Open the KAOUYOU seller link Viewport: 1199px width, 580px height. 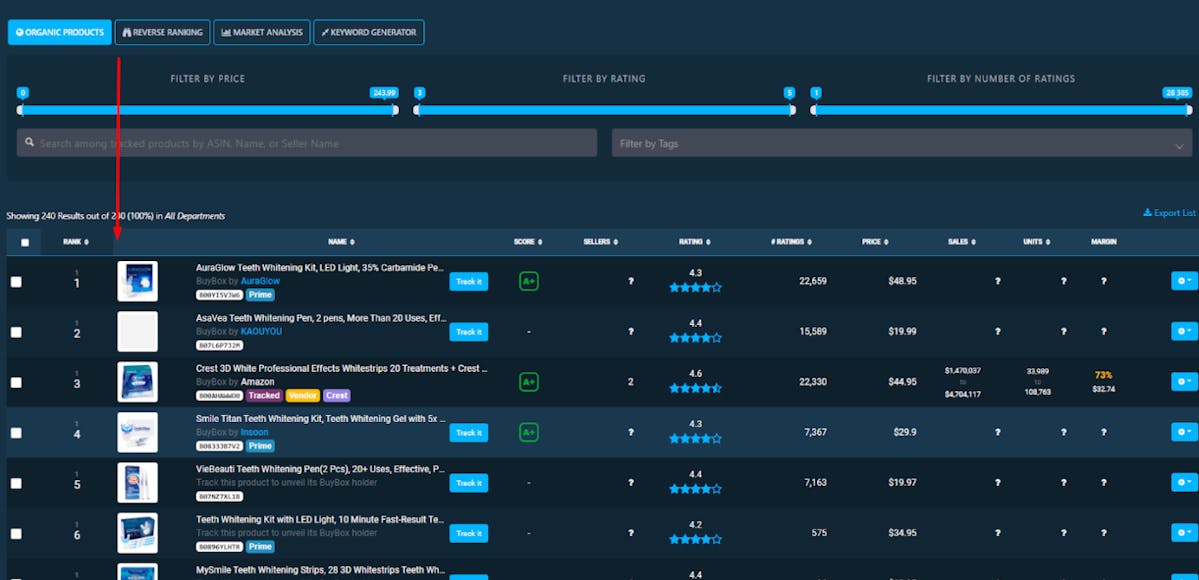[x=261, y=332]
